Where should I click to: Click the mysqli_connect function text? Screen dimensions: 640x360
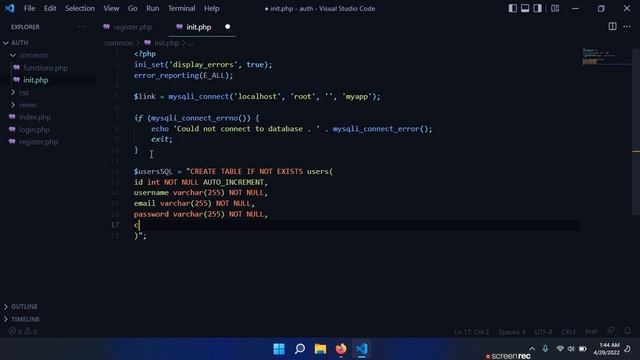(x=198, y=97)
